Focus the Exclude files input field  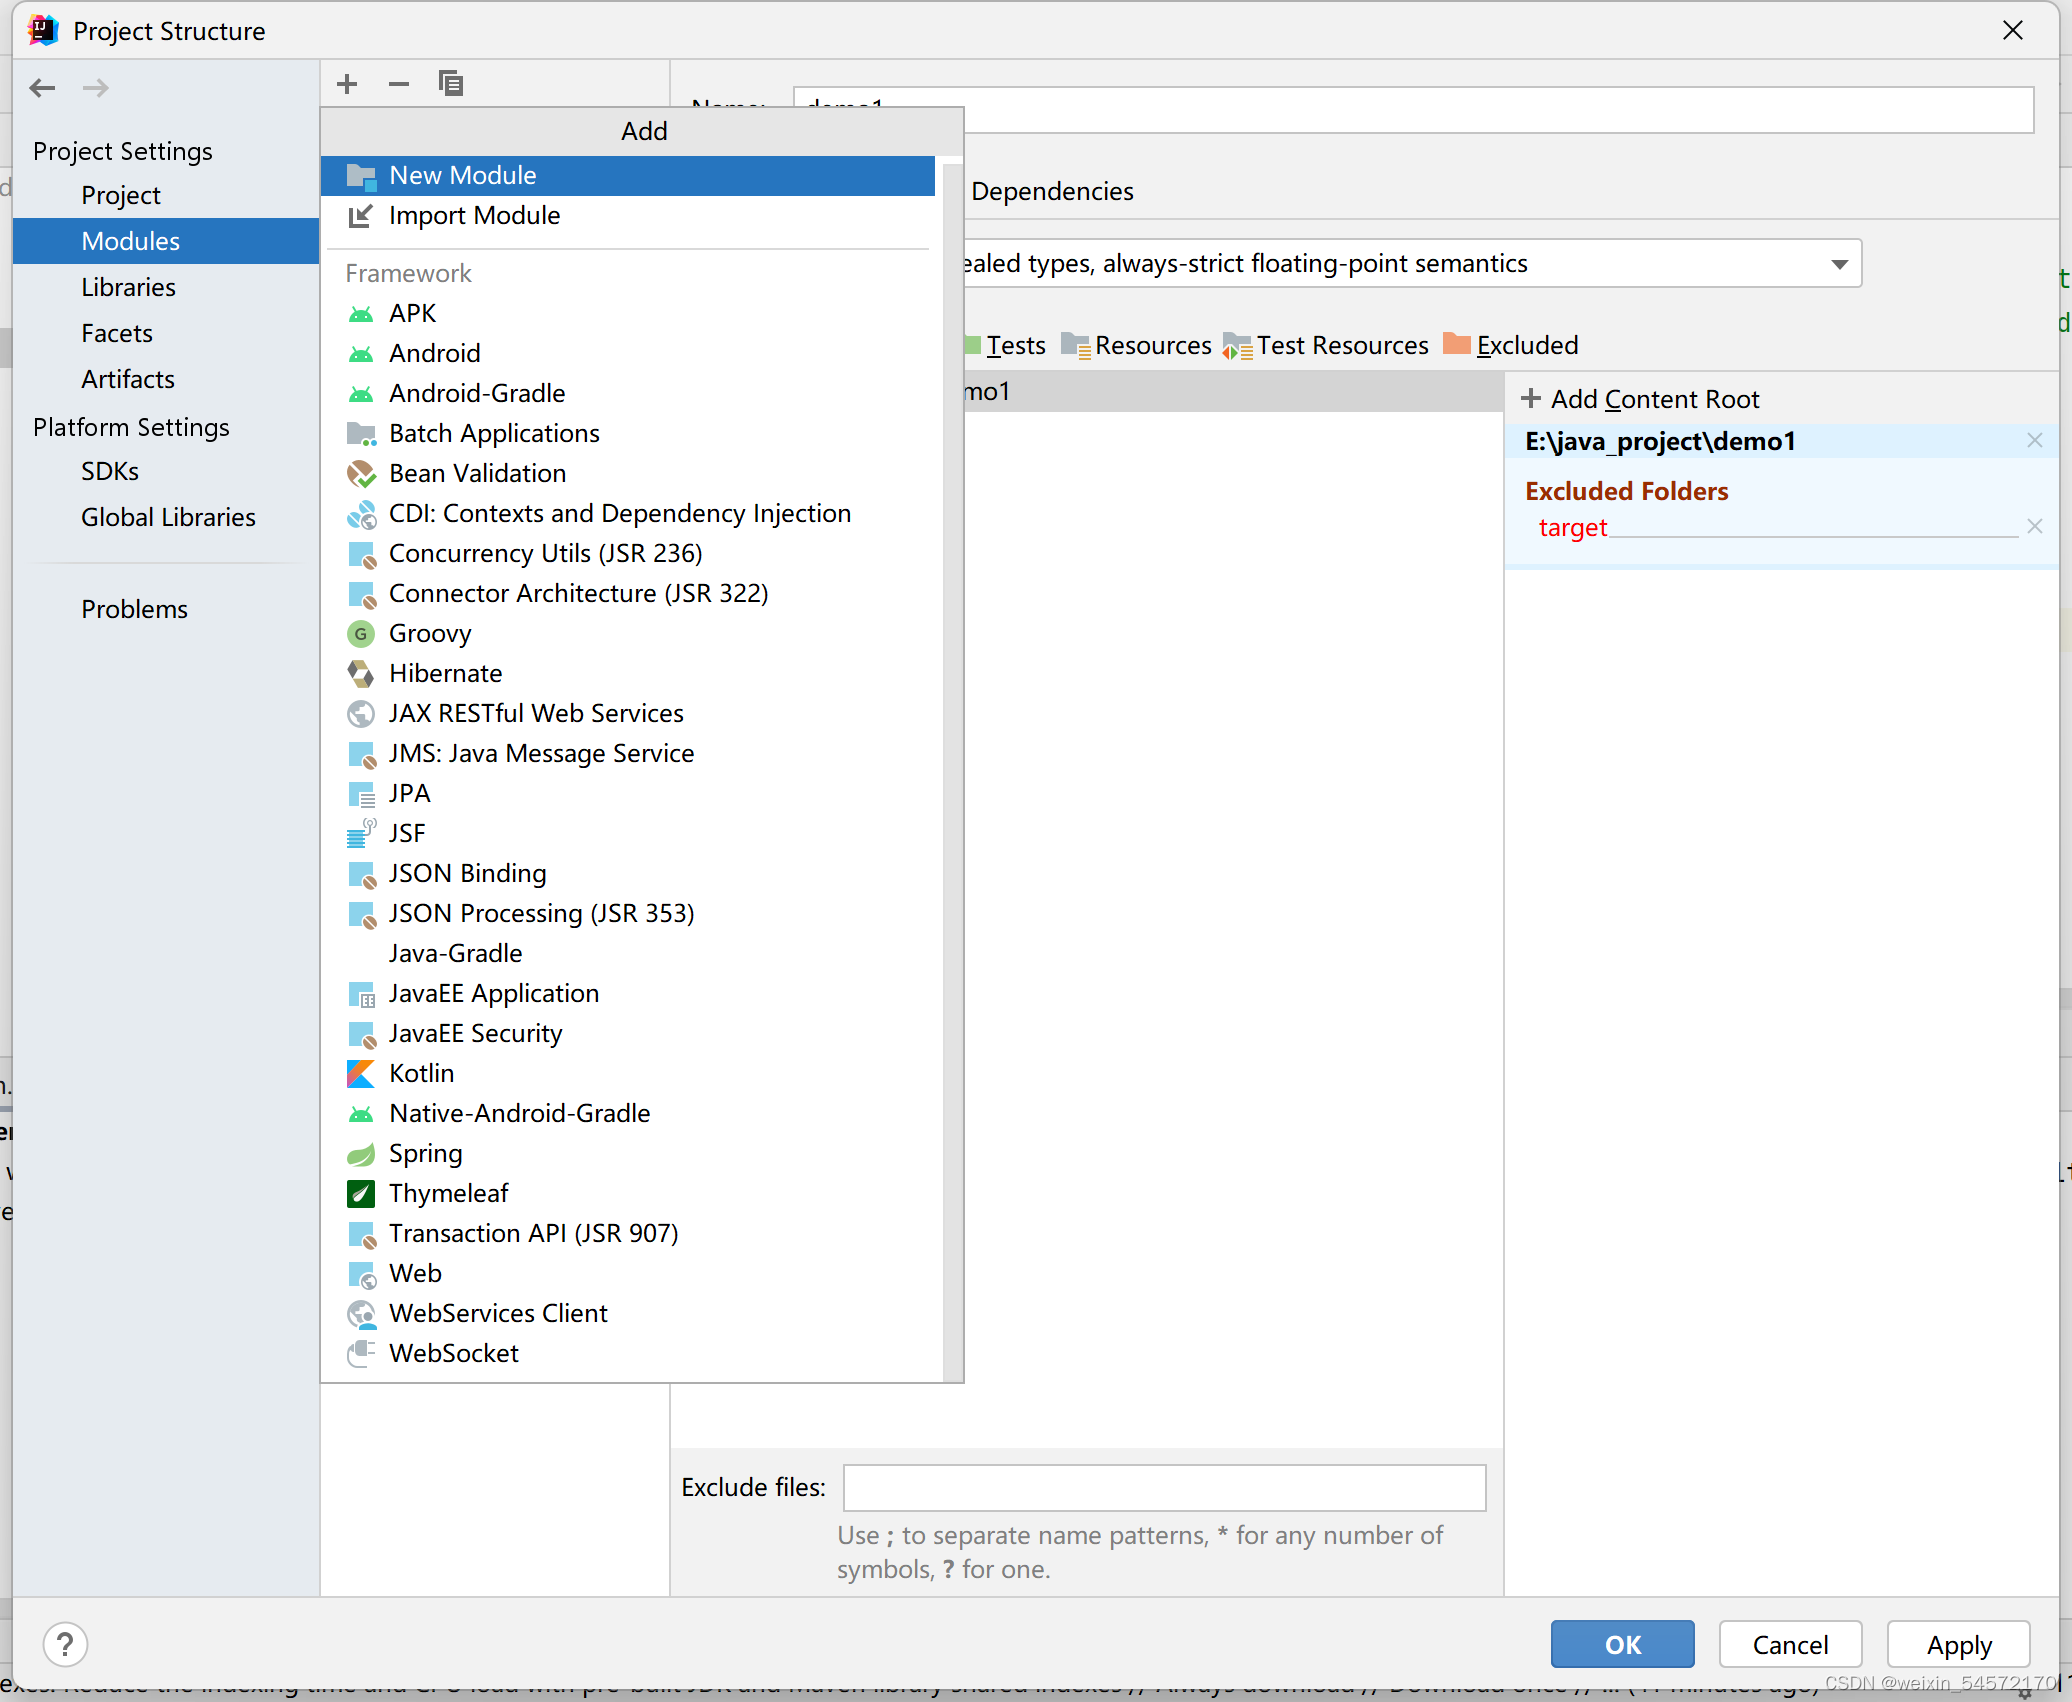point(1164,1488)
